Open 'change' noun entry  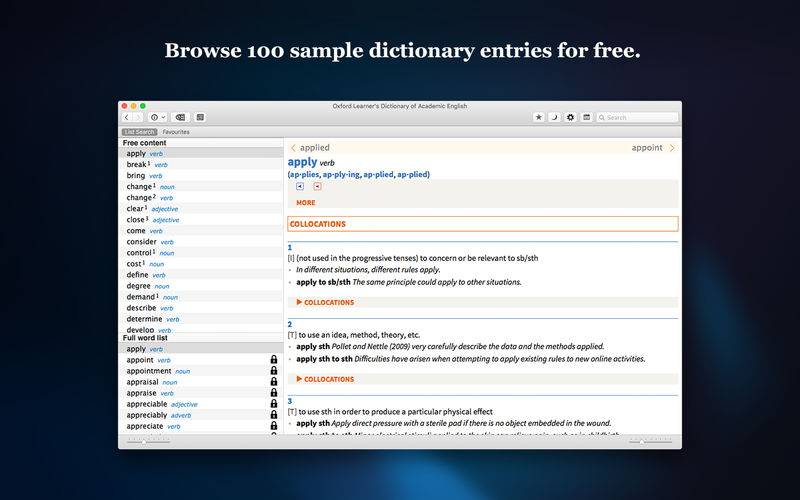201,187
